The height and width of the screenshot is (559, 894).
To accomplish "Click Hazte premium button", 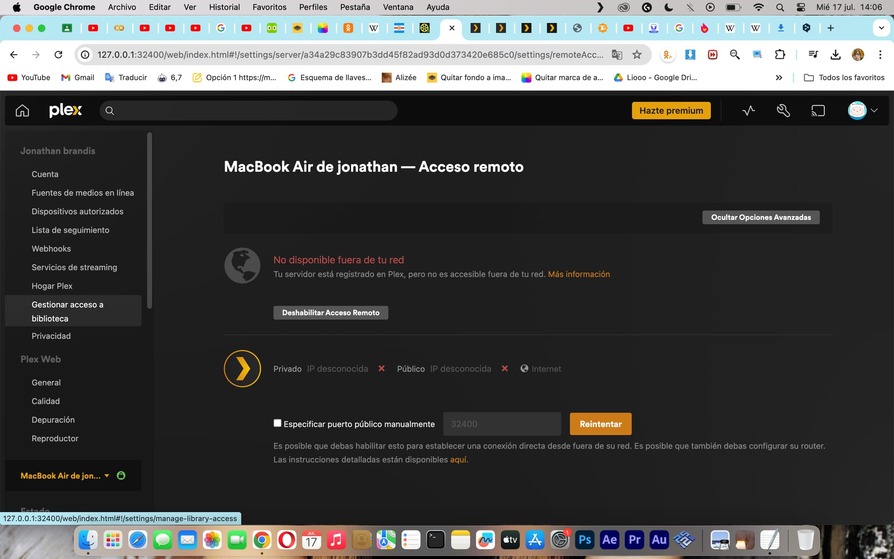I will coord(671,111).
